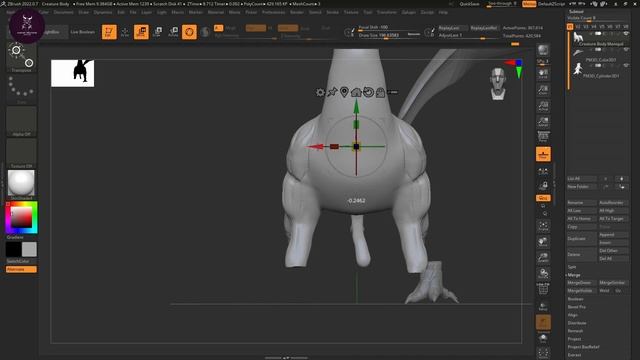The image size is (640, 360).
Task: Click the Append button
Action: tap(613, 235)
